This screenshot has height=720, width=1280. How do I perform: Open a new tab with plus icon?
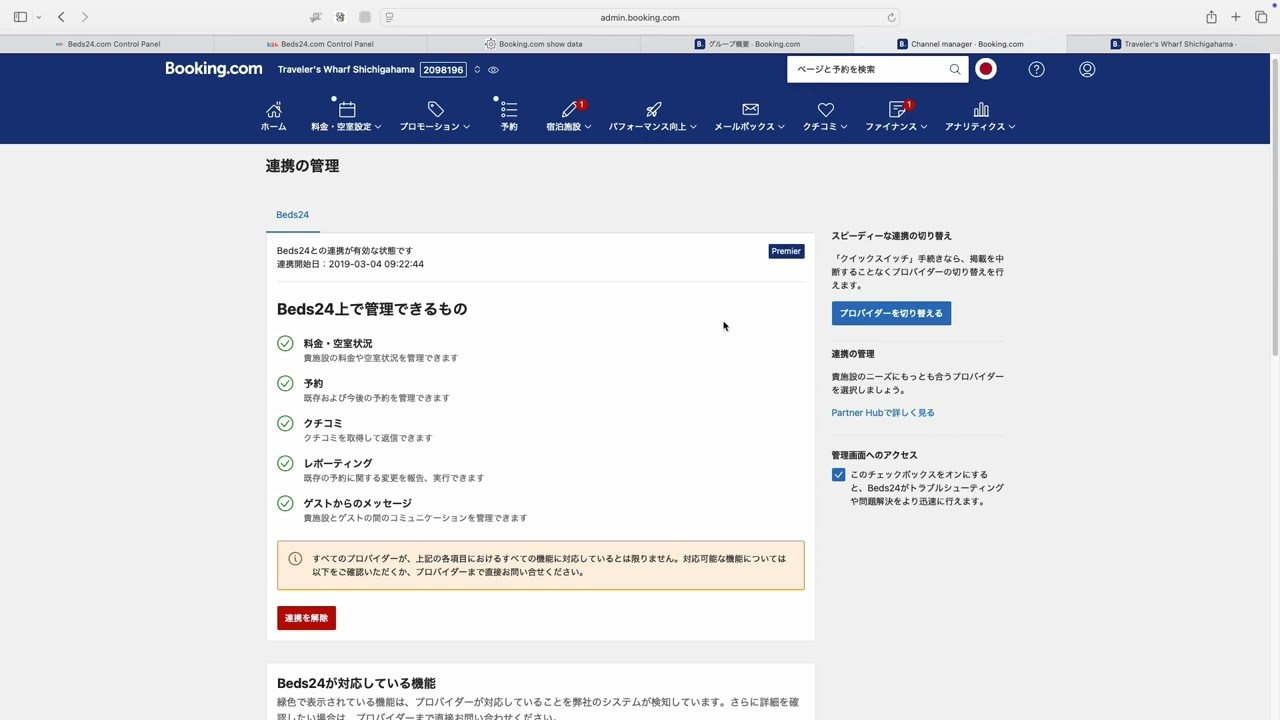click(x=1236, y=17)
